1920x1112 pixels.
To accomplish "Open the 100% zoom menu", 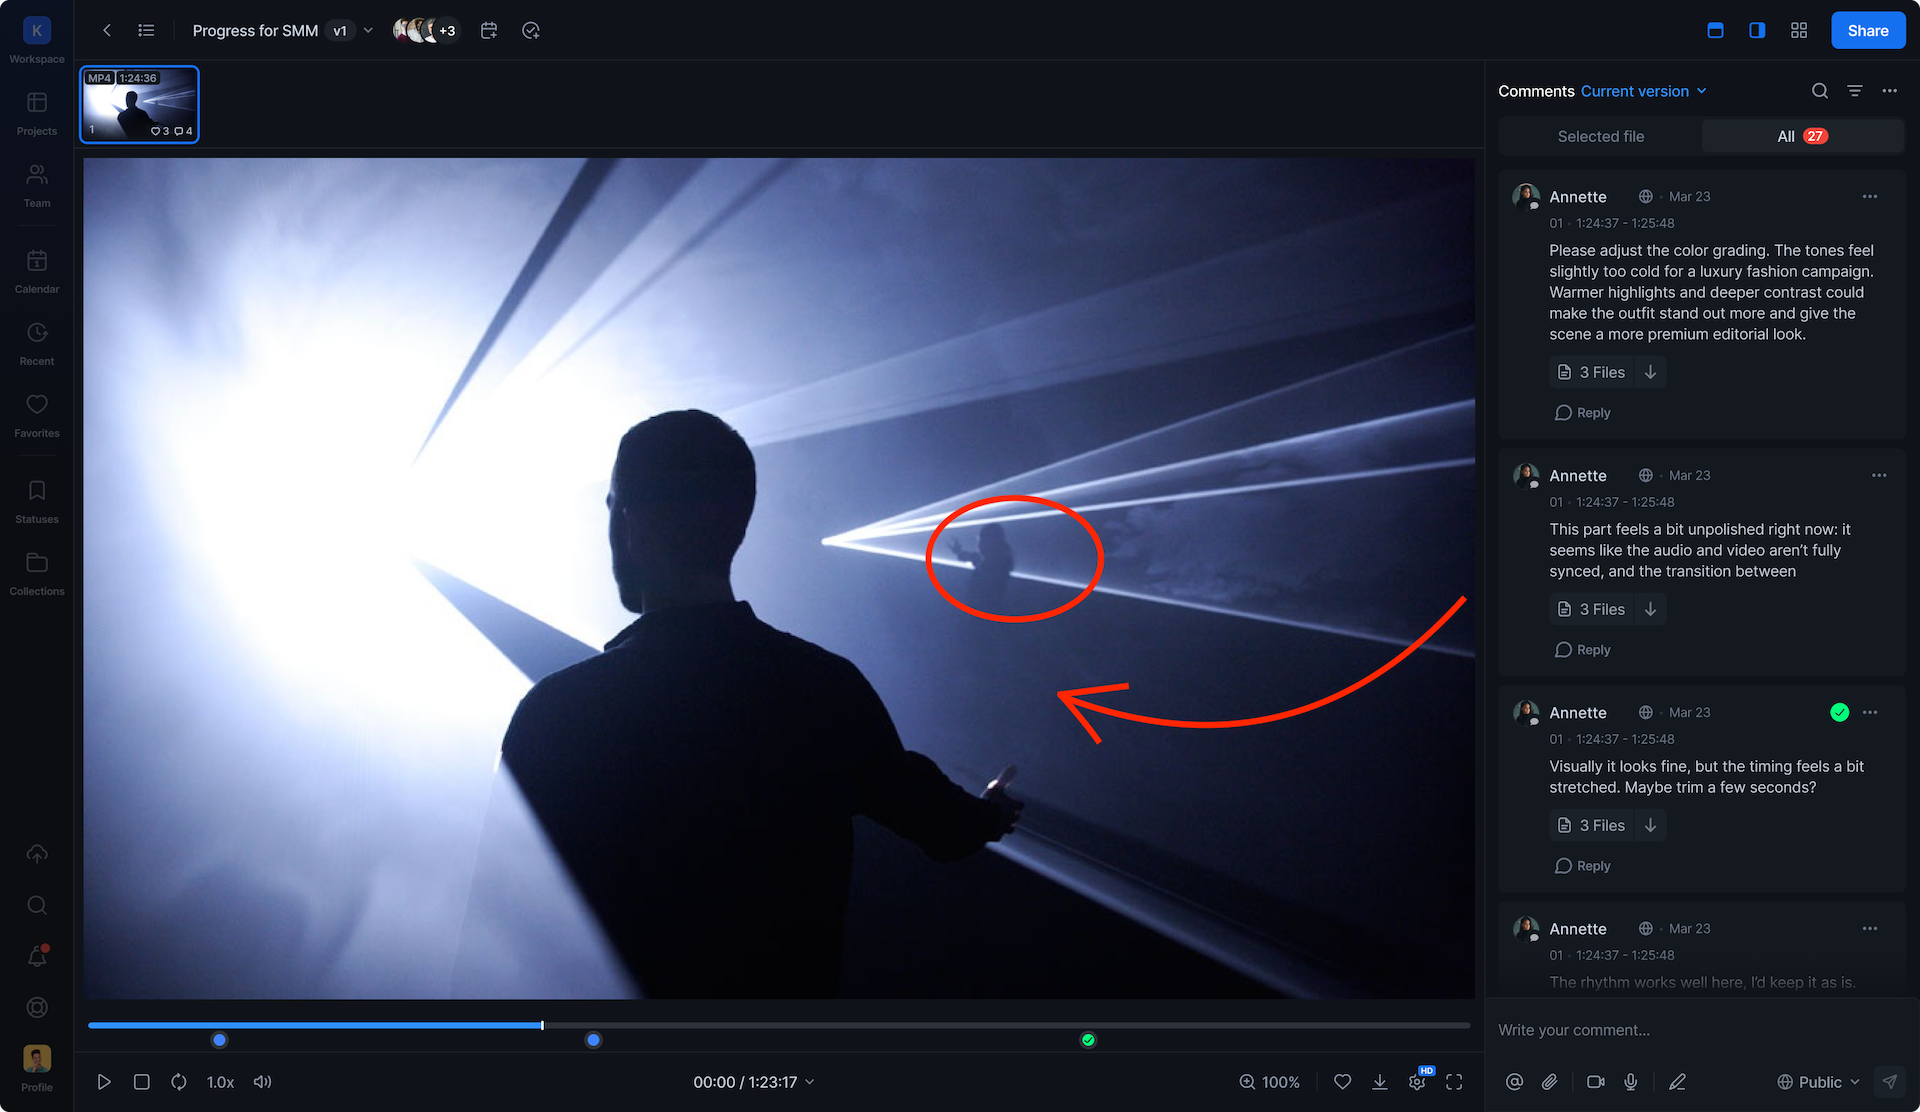I will click(x=1270, y=1082).
